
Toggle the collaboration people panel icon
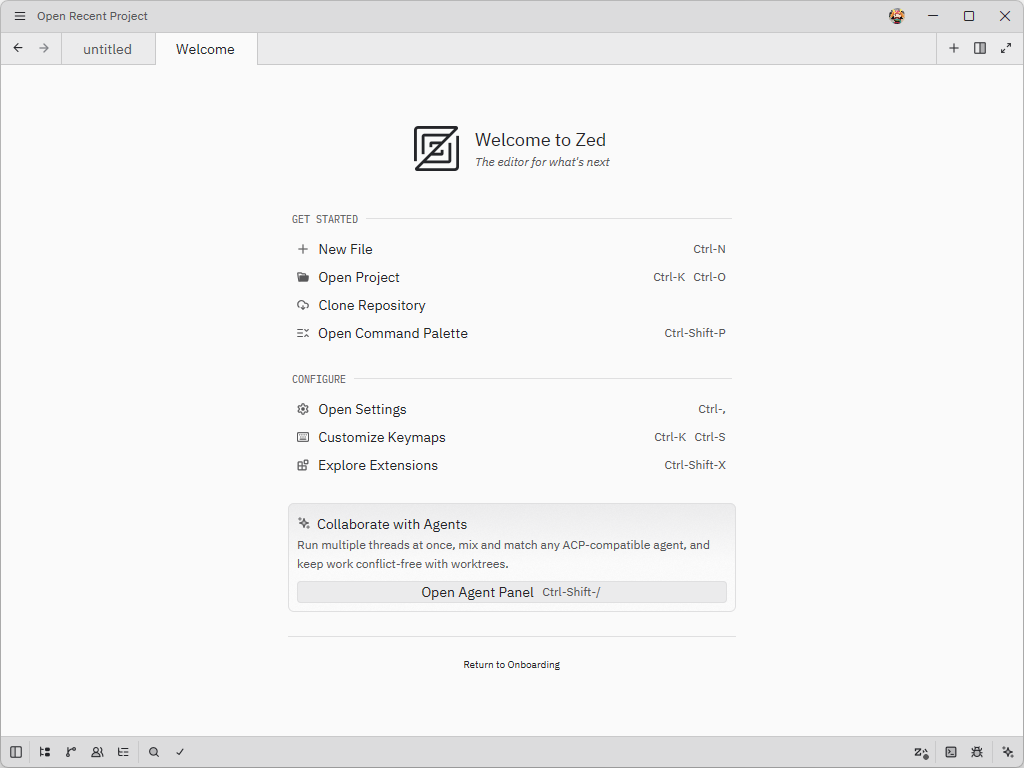(97, 752)
